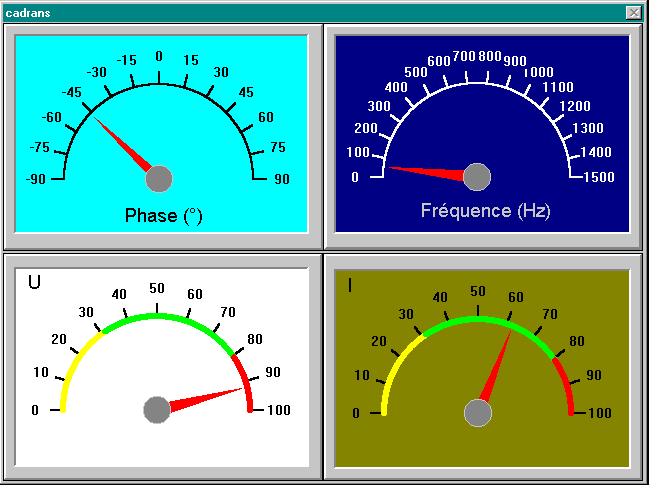Click the -45 mark on the Phase gauge
Viewport: 649px width, 485px height.
(72, 92)
